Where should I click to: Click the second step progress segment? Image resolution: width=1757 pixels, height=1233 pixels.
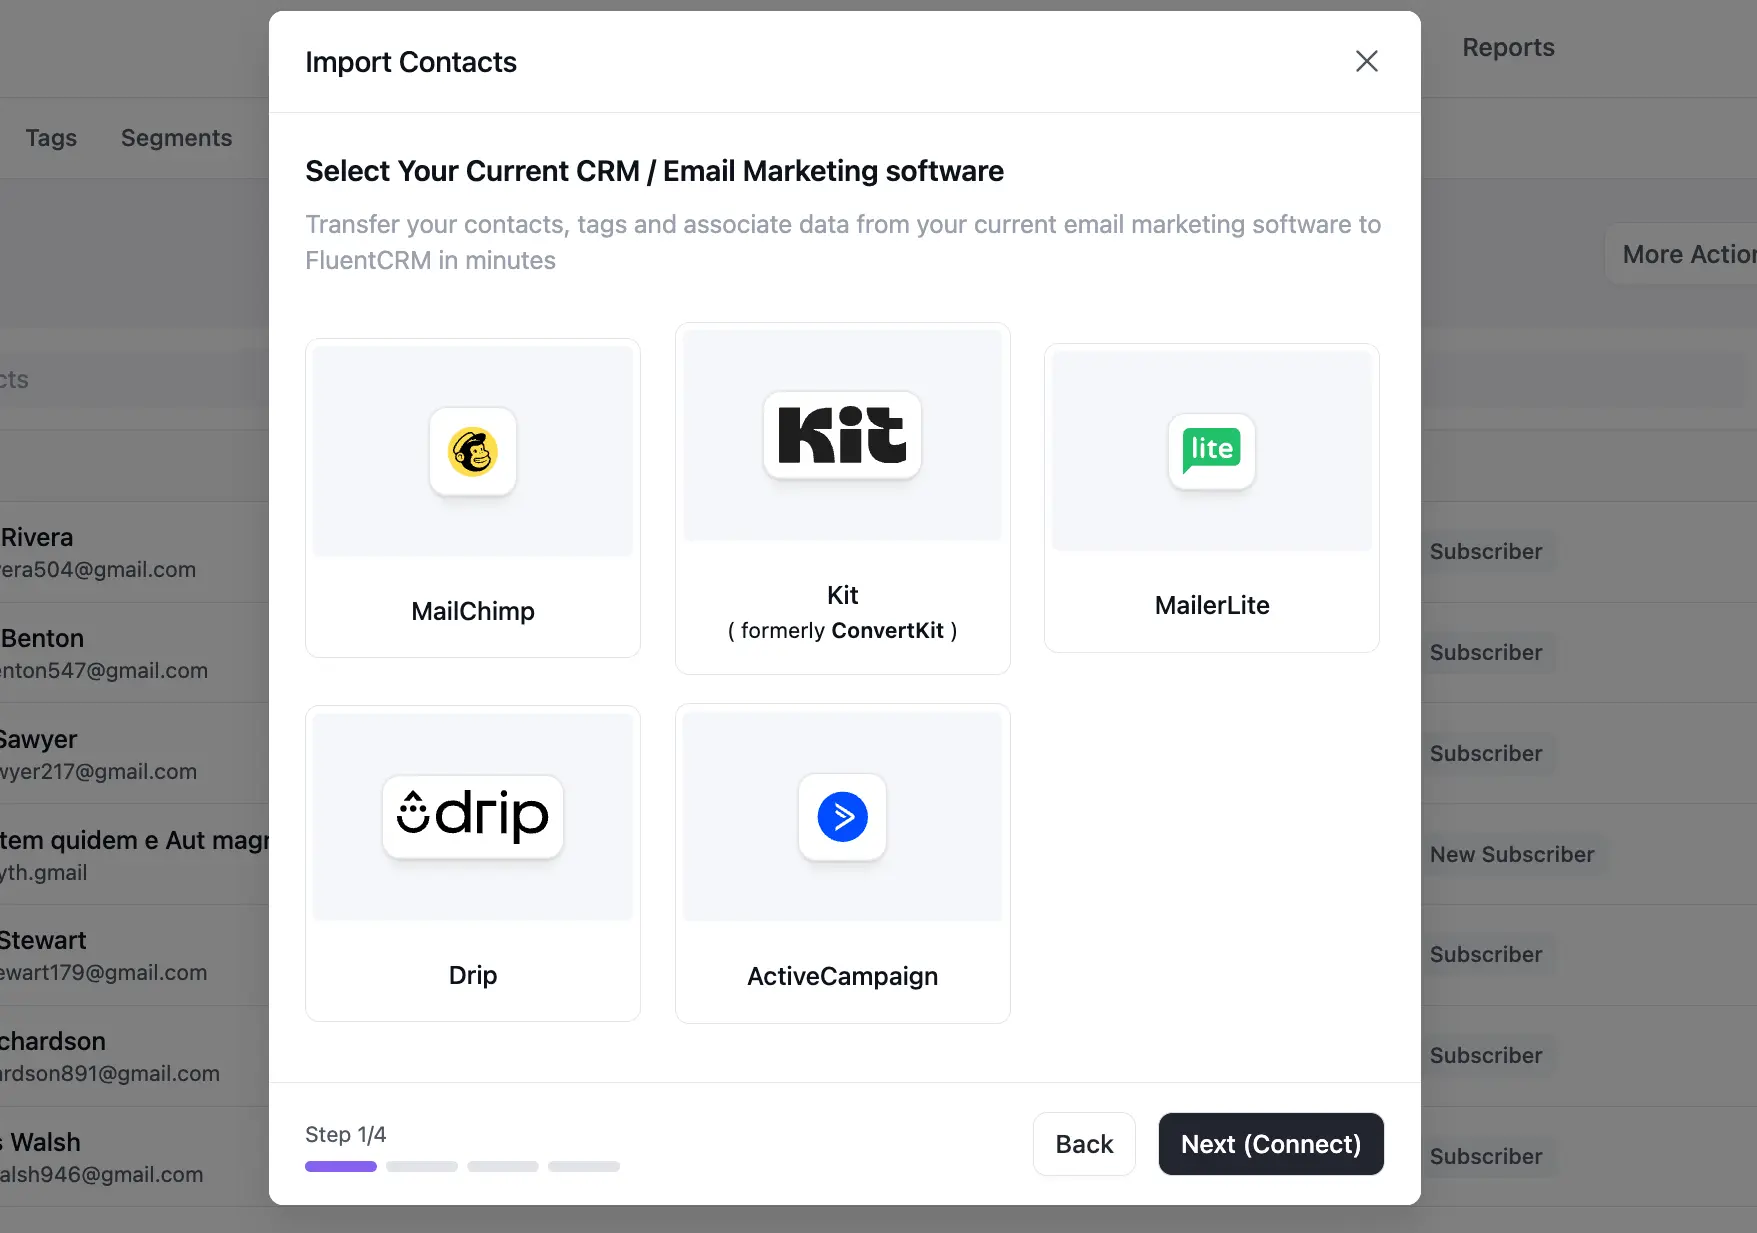pos(422,1166)
